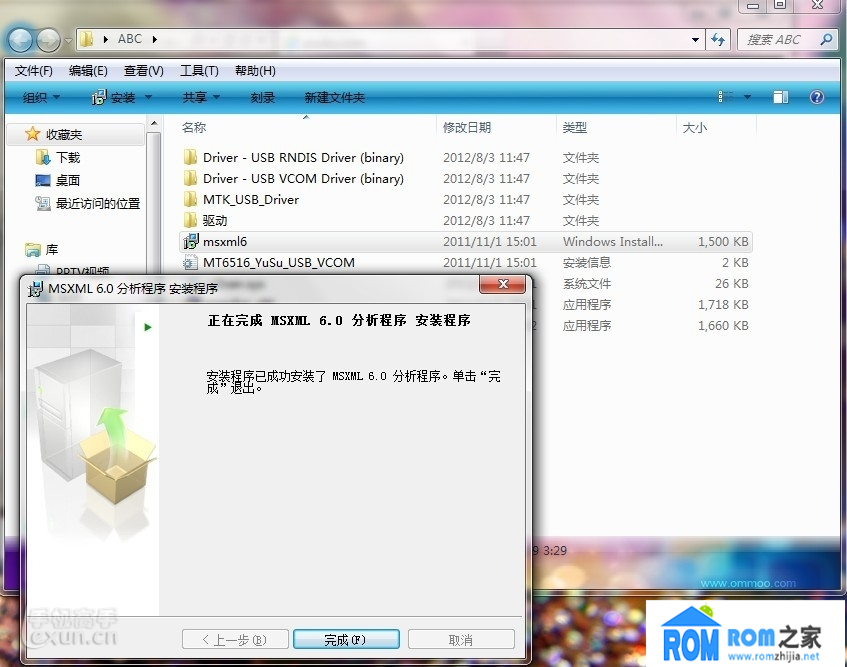Viewport: 847px width, 667px height.
Task: Open the address bar history dropdown
Action: pyautogui.click(x=694, y=38)
